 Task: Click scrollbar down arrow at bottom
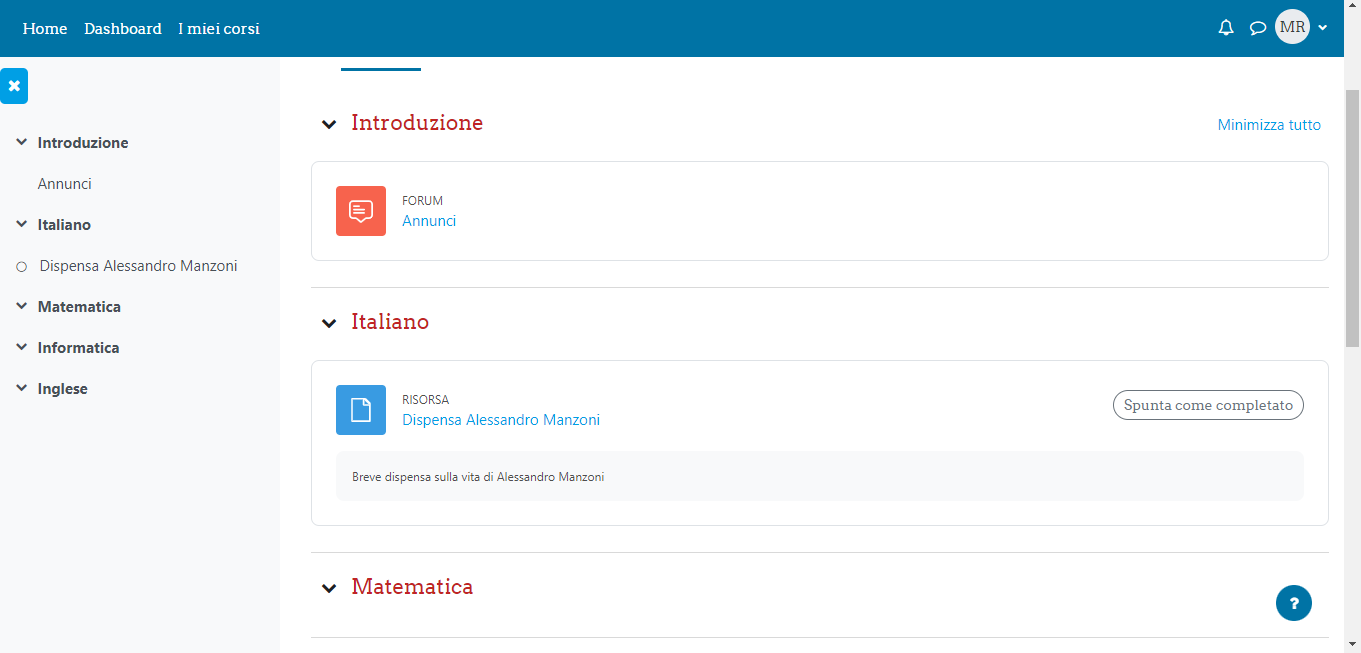pyautogui.click(x=1352, y=644)
